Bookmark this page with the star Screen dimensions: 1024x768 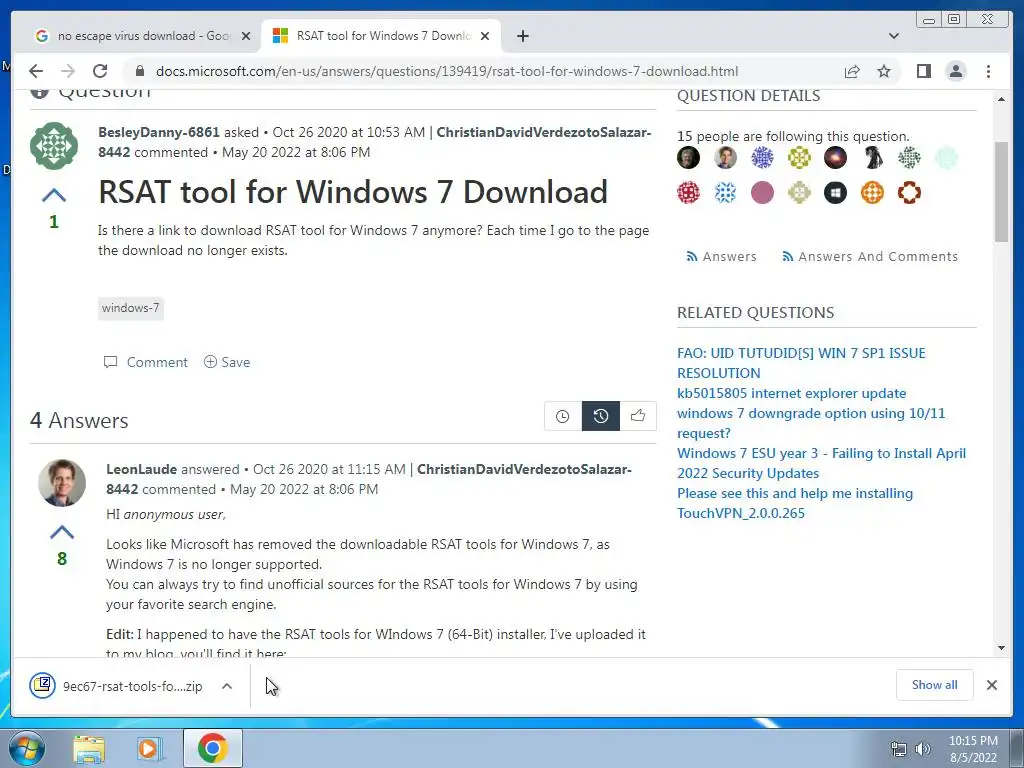pos(884,71)
